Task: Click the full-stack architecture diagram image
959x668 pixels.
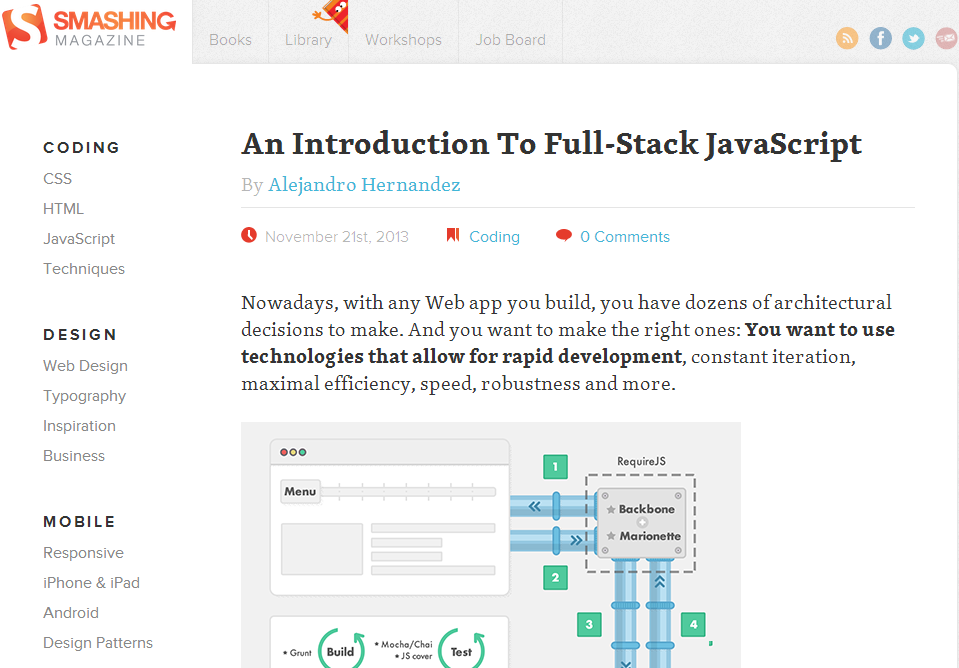Action: tap(491, 544)
